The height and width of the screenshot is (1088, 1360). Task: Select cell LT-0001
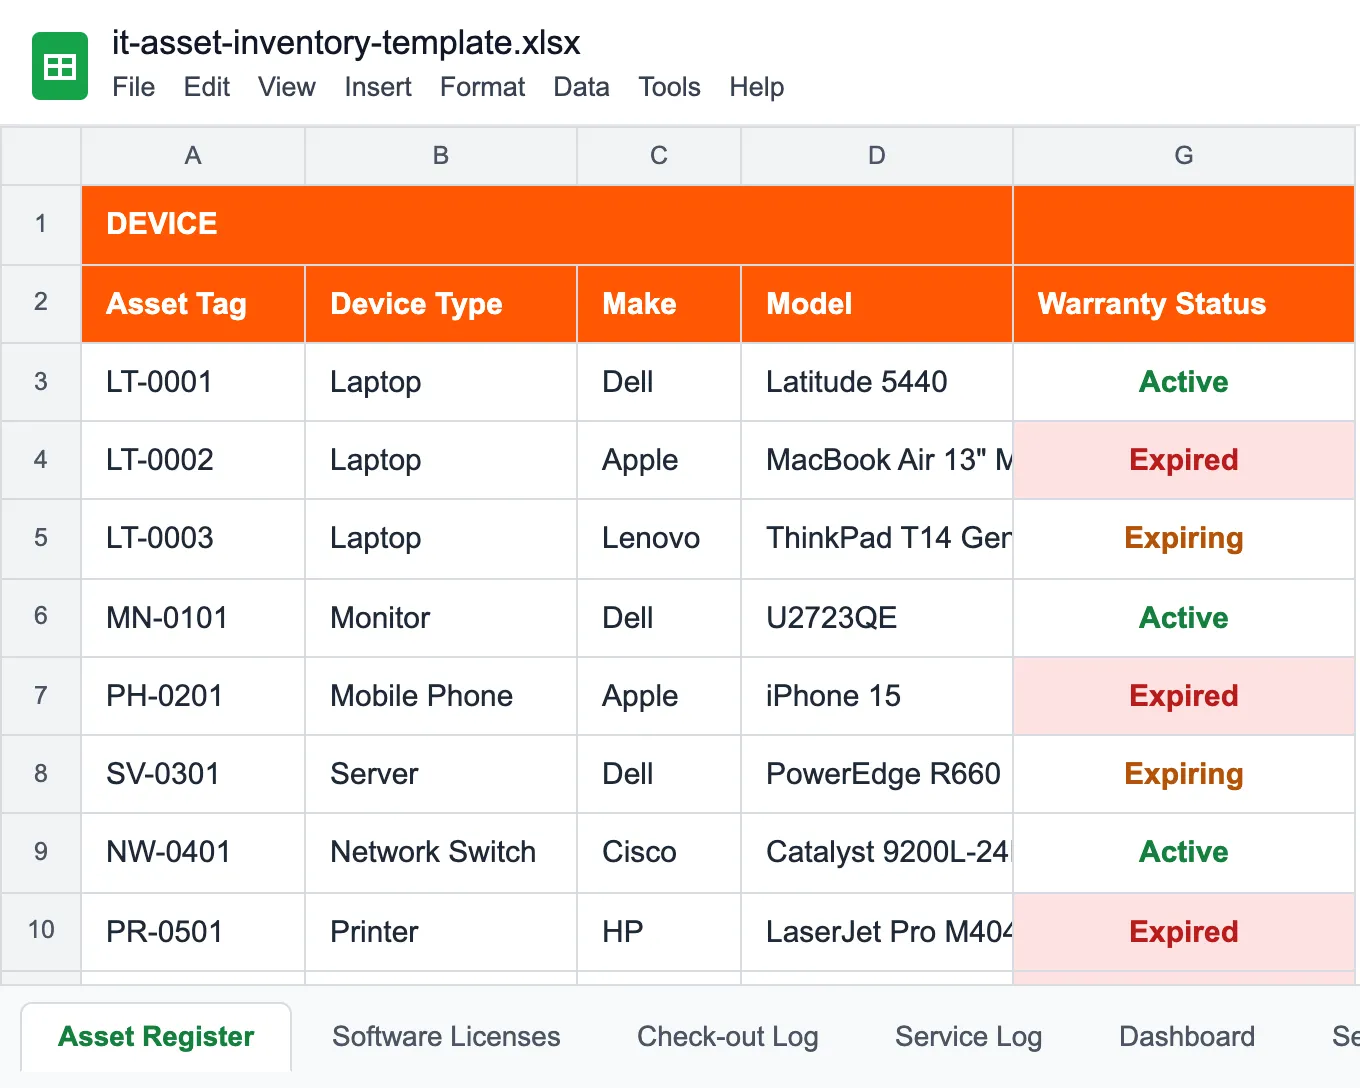coord(193,382)
